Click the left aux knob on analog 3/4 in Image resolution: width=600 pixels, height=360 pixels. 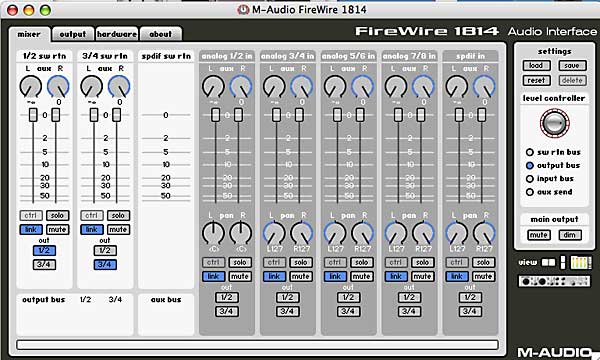click(x=274, y=86)
